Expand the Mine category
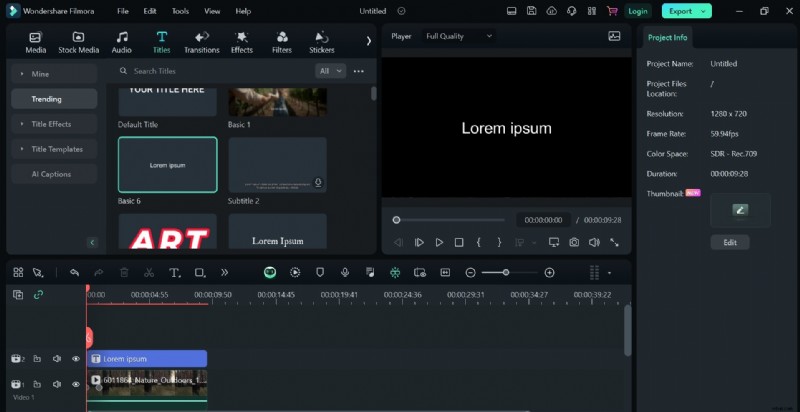The width and height of the screenshot is (800, 412). (x=54, y=74)
